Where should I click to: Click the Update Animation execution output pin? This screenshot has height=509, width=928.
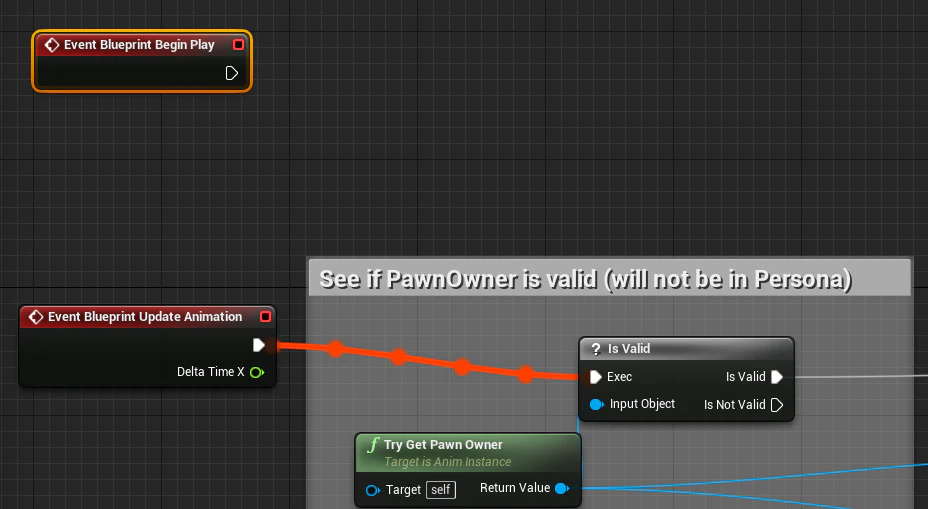(259, 345)
